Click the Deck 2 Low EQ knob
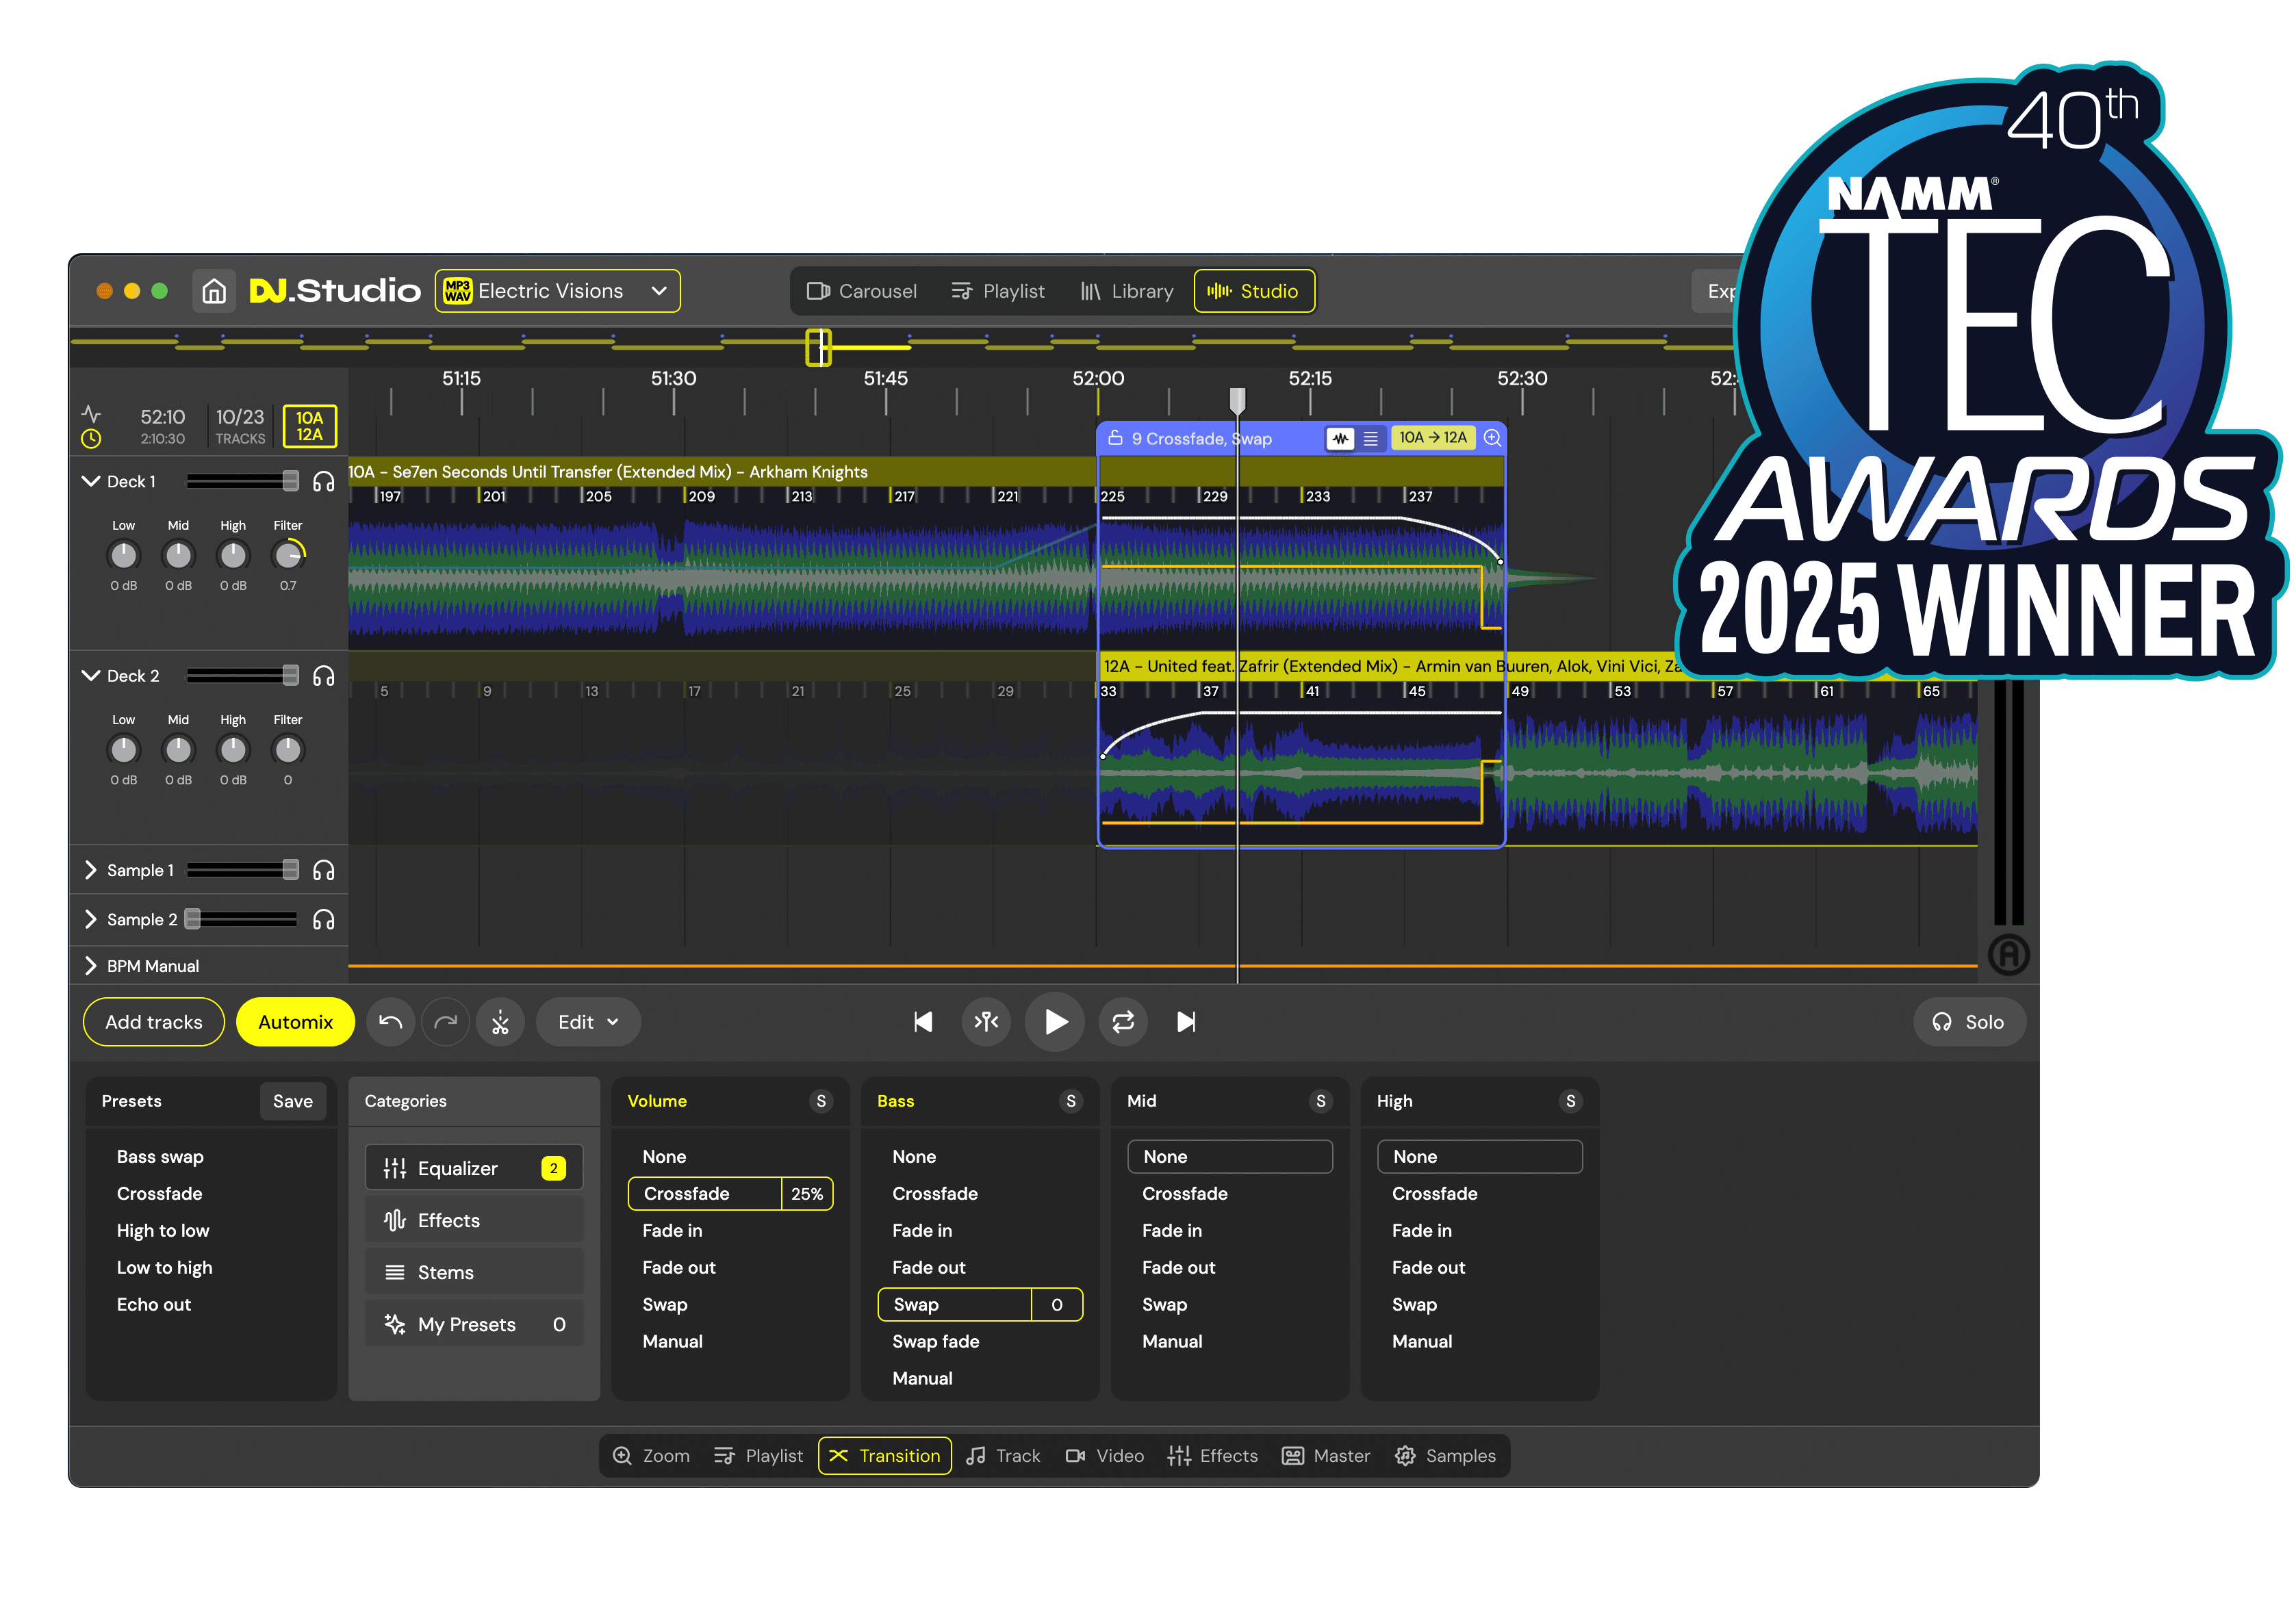 click(124, 750)
